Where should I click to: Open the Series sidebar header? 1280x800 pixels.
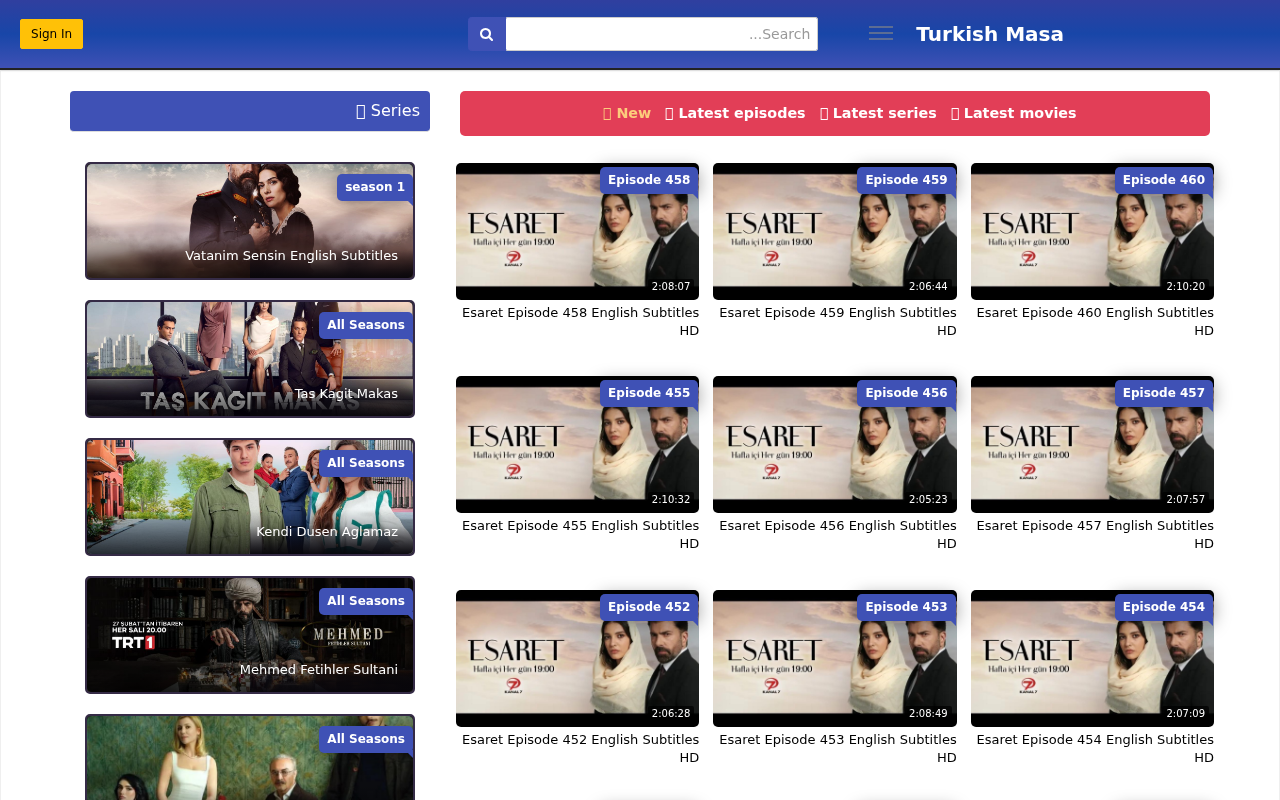click(x=250, y=111)
